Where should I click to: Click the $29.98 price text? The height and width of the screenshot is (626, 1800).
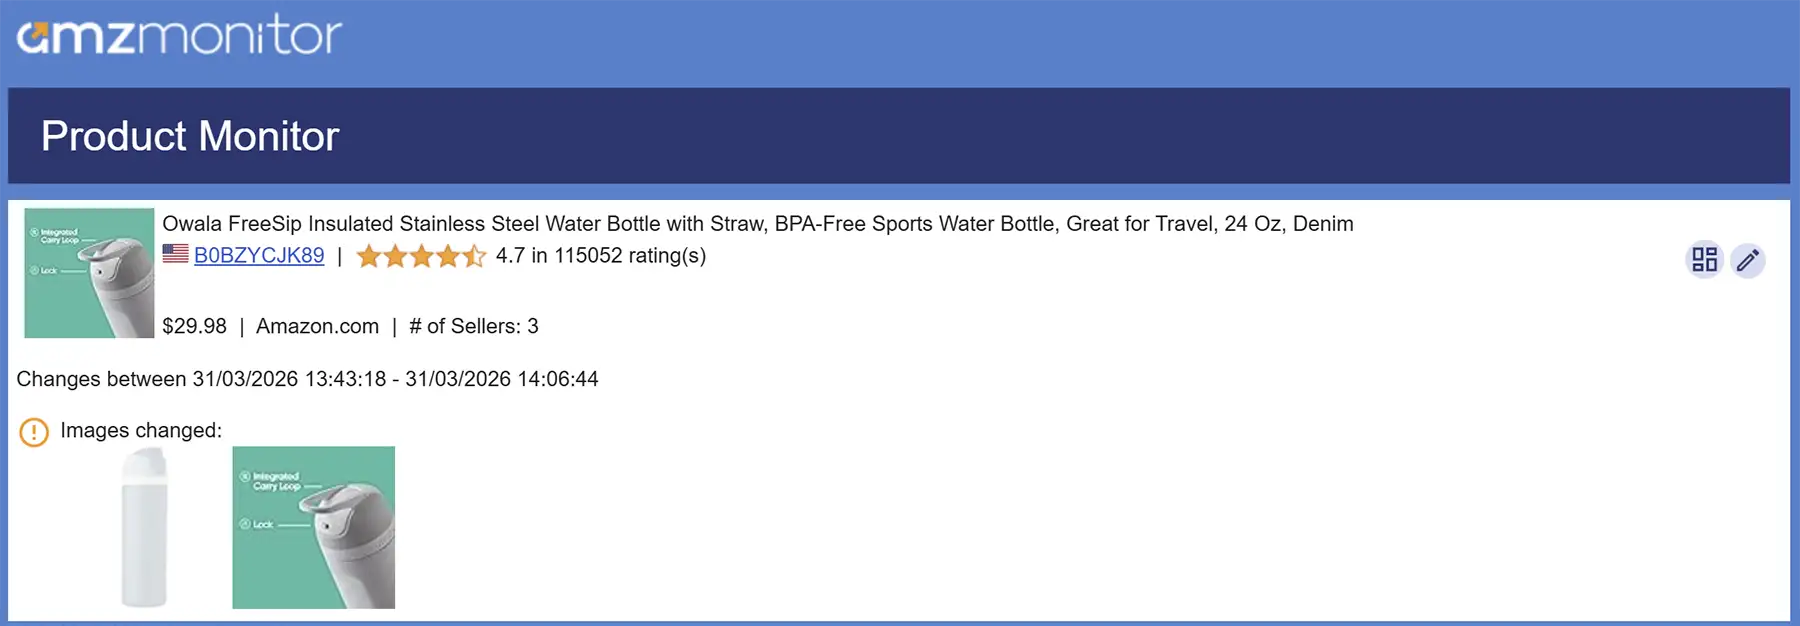pos(194,326)
